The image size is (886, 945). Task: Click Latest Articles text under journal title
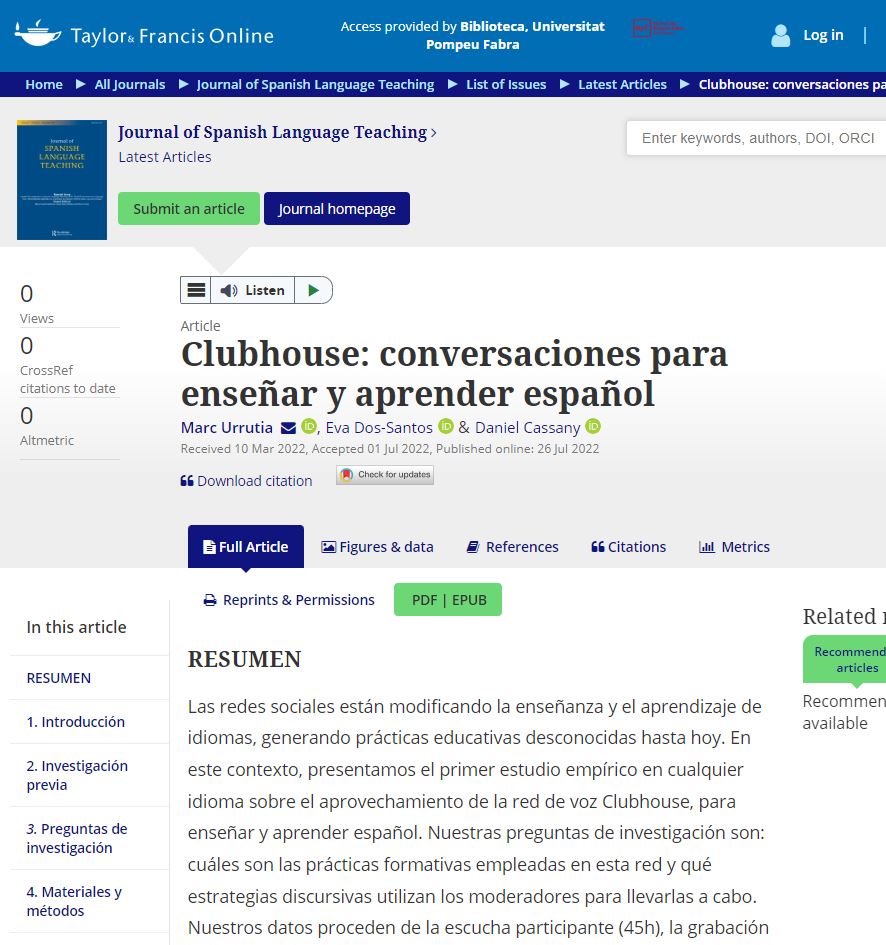click(165, 157)
